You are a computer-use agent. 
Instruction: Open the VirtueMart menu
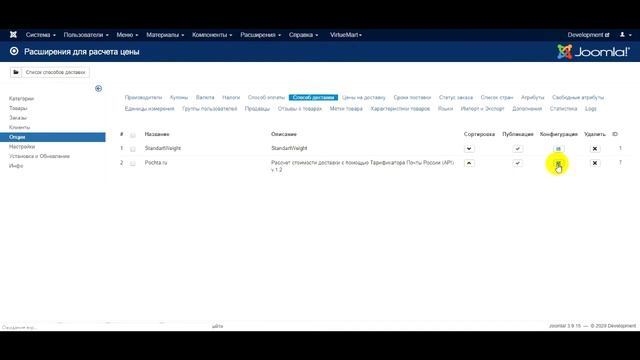(x=346, y=35)
